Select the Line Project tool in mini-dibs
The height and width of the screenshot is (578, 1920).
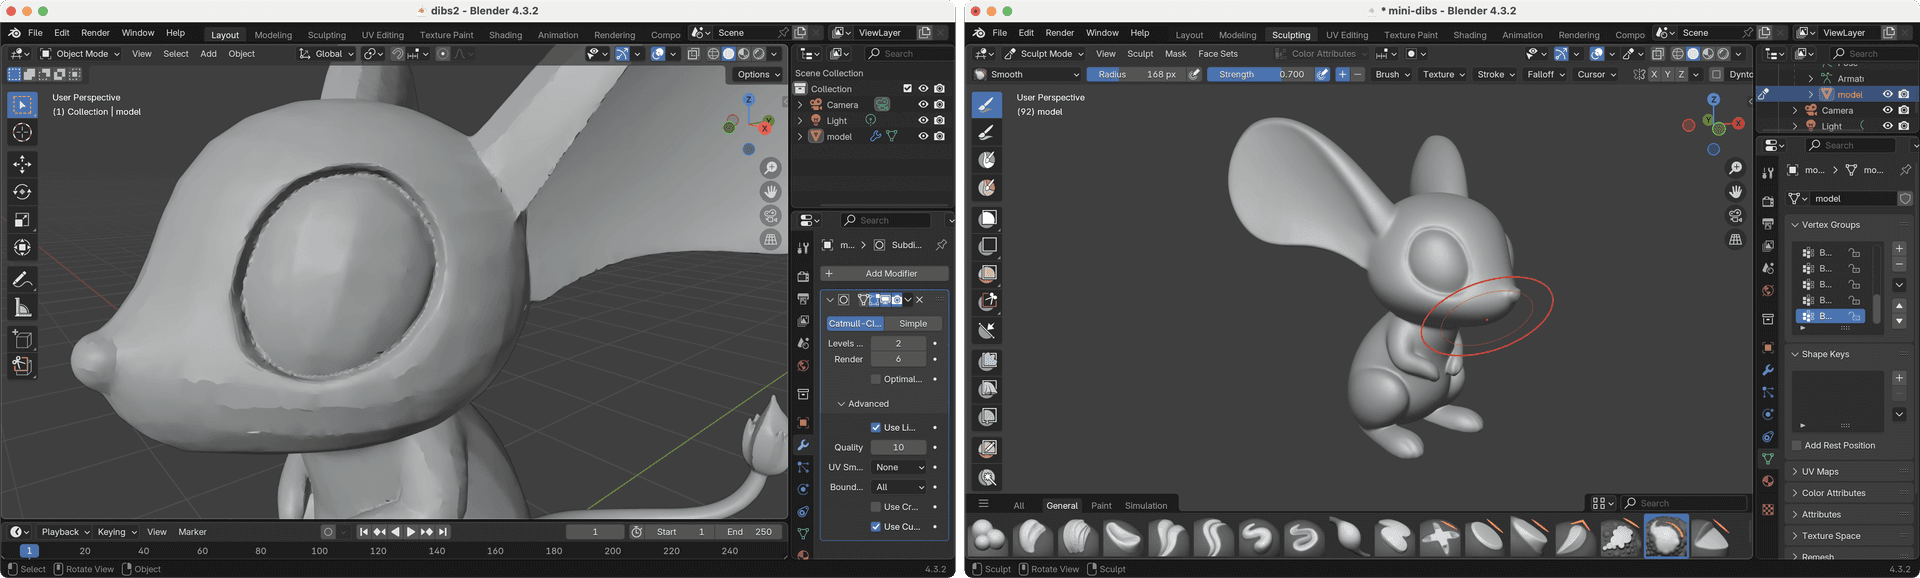point(987,329)
